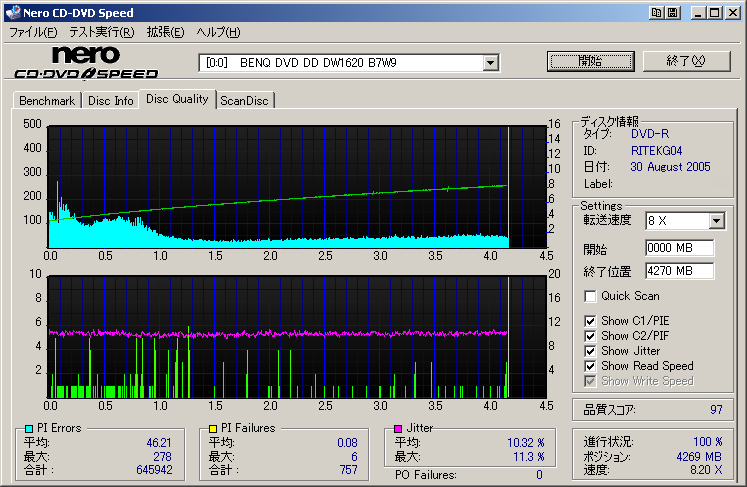The width and height of the screenshot is (747, 487).
Task: Click PI Errors maximum value 278
Action: tap(162, 457)
